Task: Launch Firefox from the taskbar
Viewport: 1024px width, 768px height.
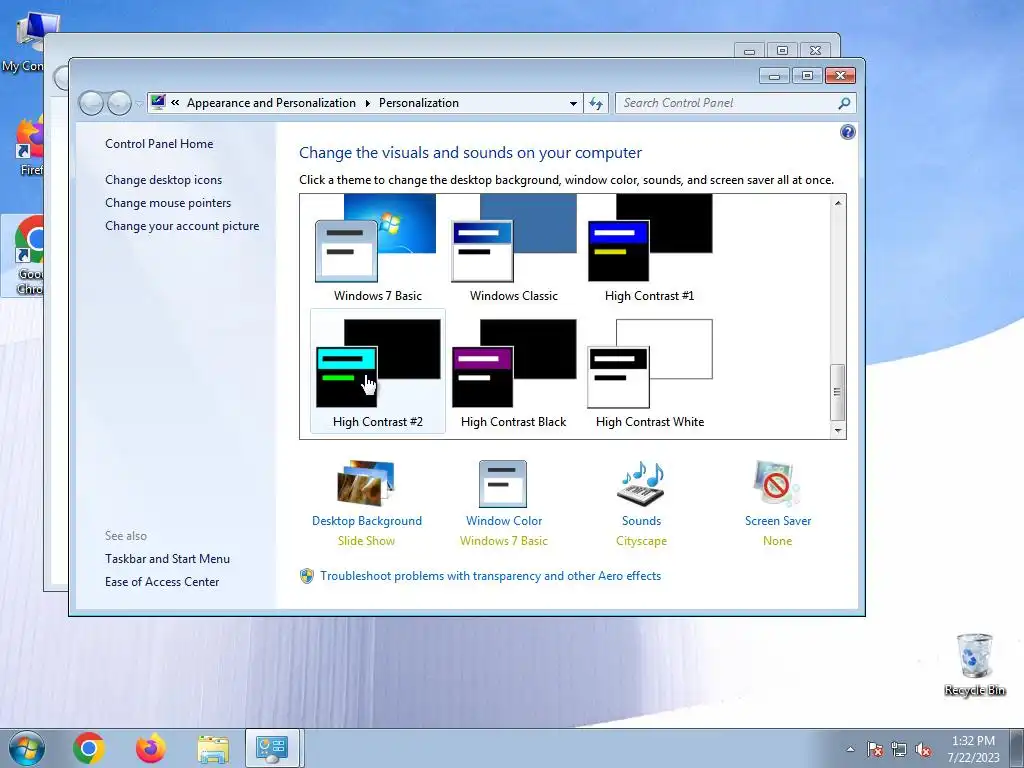Action: point(150,748)
